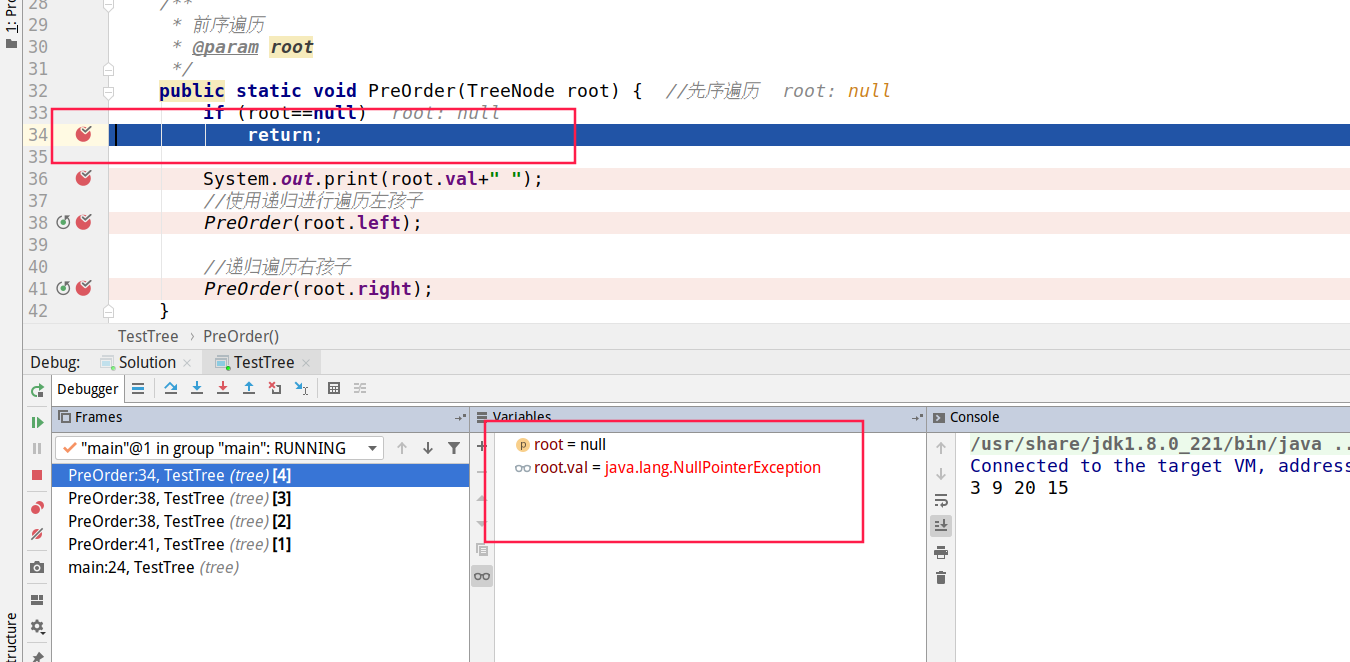Viewport: 1350px width, 662px height.
Task: Click console output 3 9 20 15
Action: click(x=1019, y=488)
